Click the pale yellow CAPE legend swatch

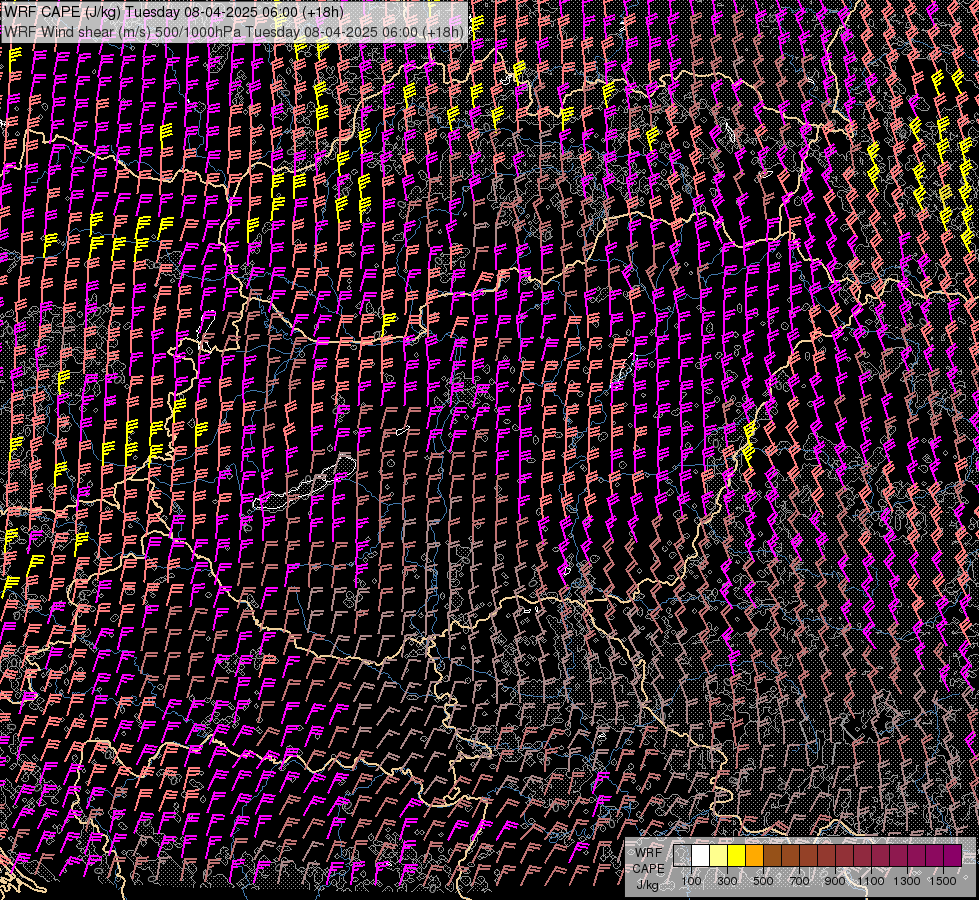click(719, 856)
